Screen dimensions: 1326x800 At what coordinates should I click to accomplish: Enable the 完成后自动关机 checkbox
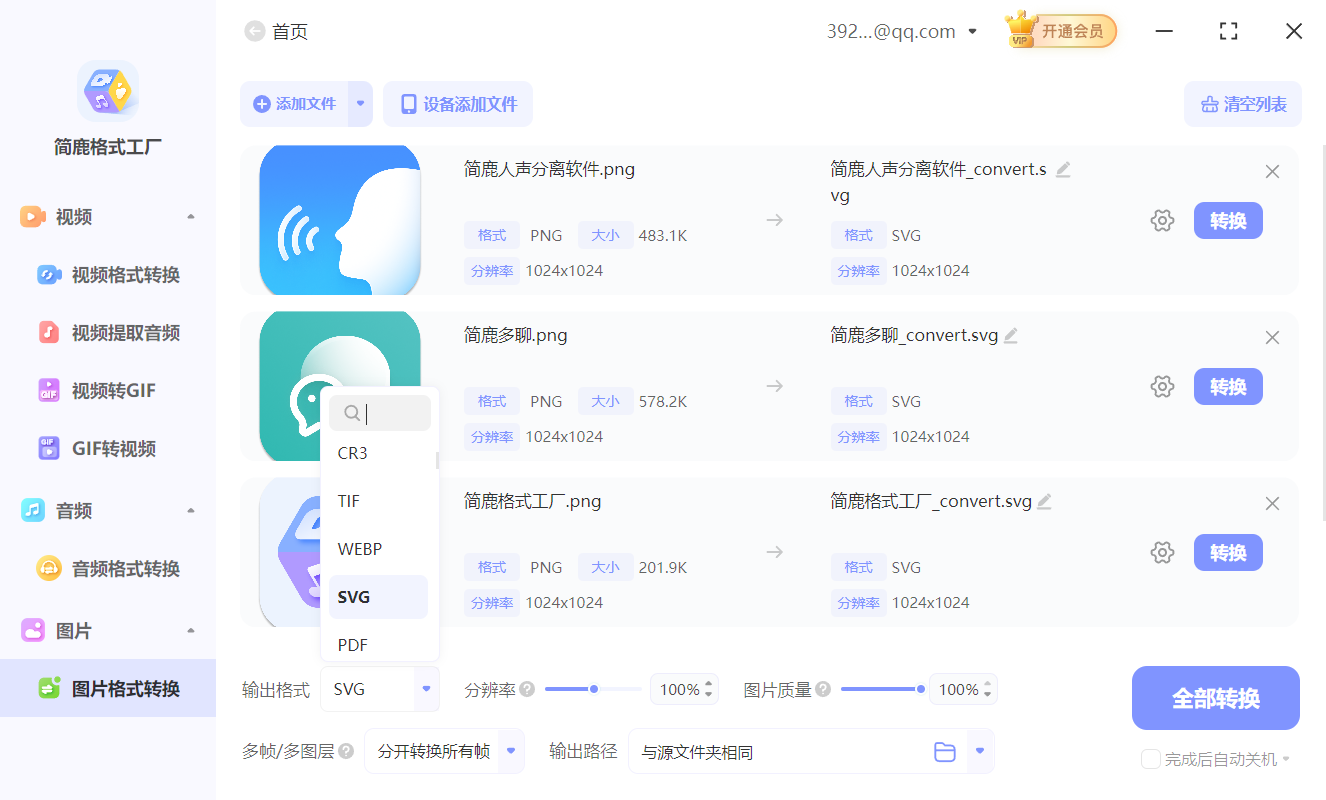[x=1150, y=759]
